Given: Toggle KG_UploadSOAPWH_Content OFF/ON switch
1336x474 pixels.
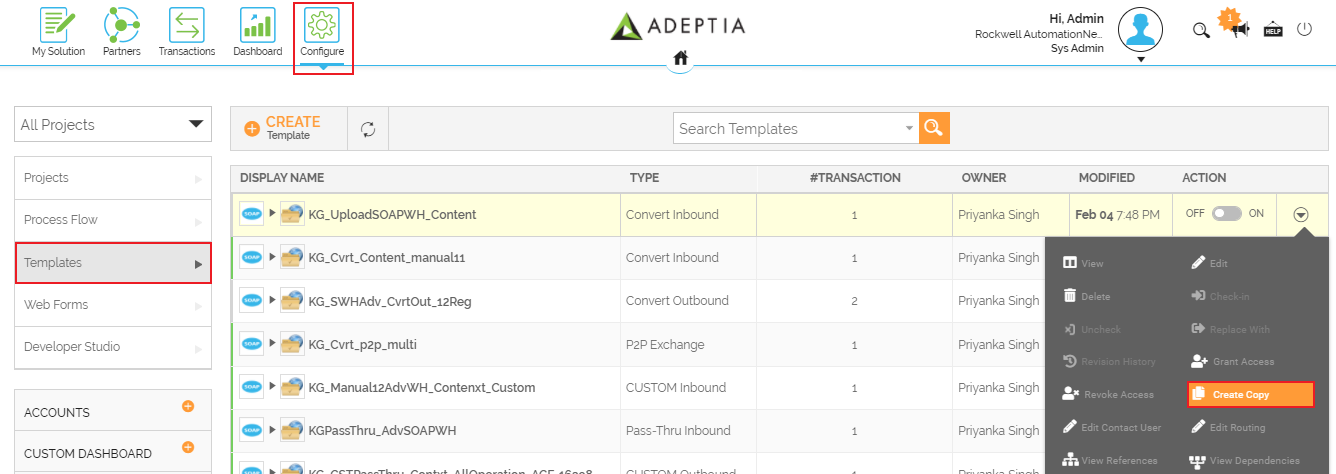Looking at the screenshot, I should [1226, 214].
